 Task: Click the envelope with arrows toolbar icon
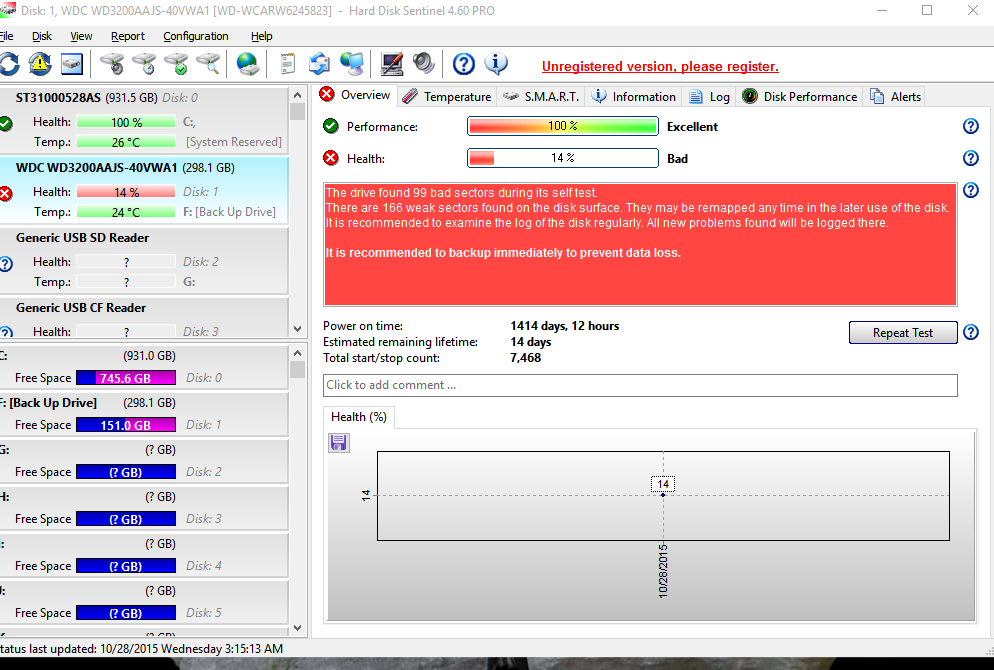click(x=319, y=64)
